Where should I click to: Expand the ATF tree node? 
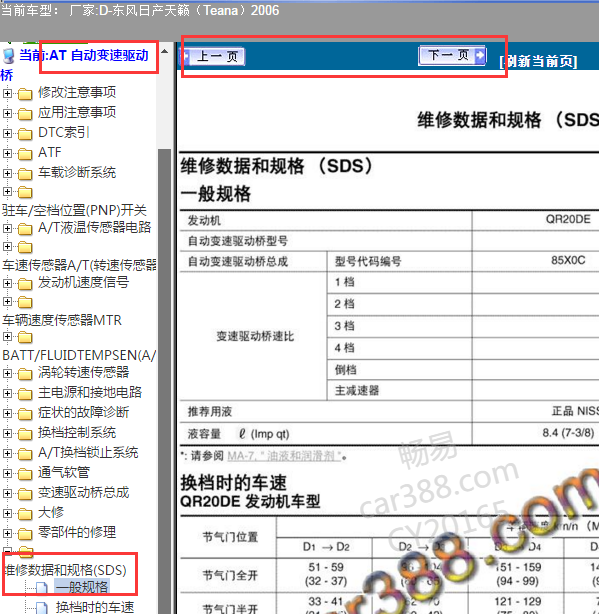click(x=7, y=153)
